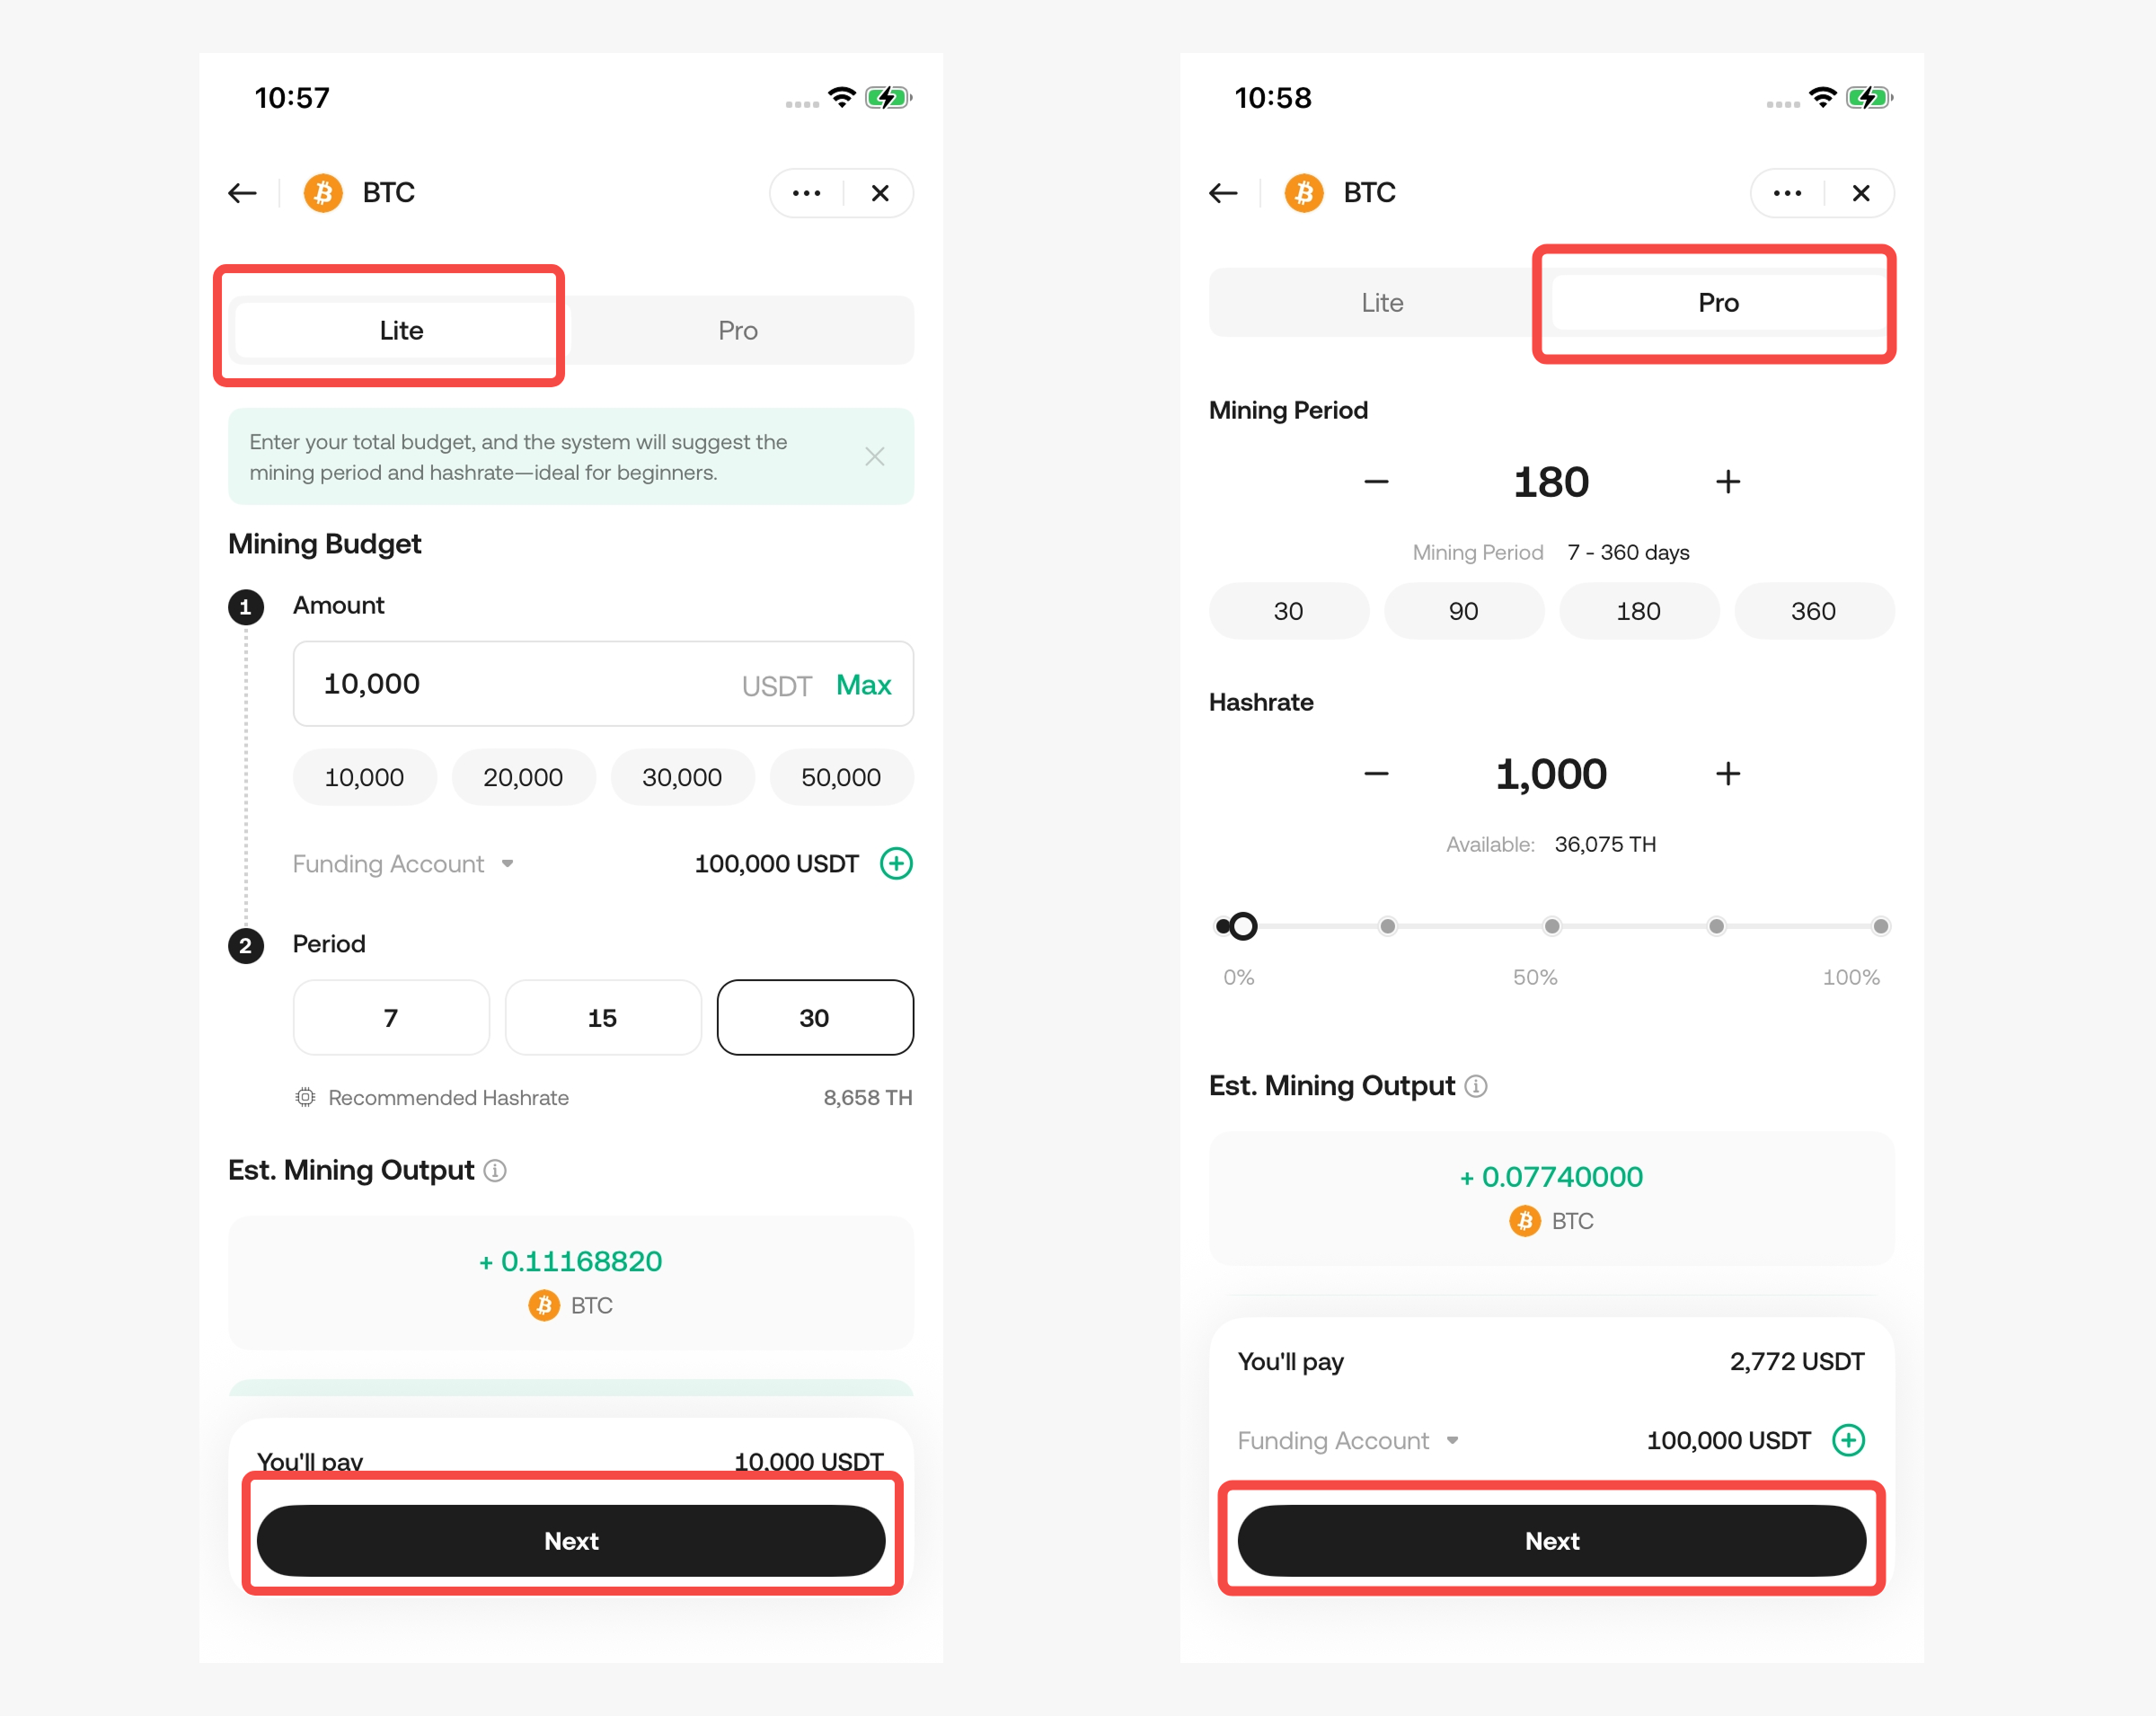This screenshot has width=2156, height=1716.
Task: Click the info icon beside Est. Mining Output in Lite
Action: click(495, 1171)
